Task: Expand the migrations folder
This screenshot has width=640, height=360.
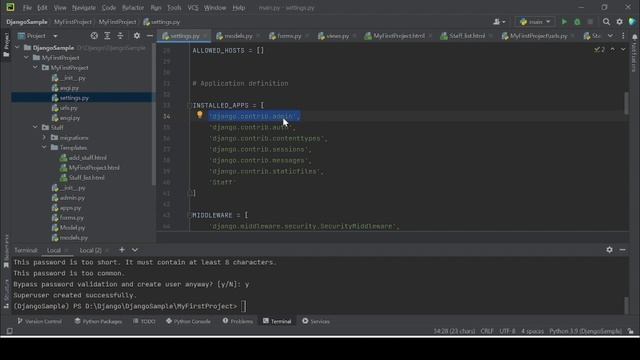Action: click(44, 138)
